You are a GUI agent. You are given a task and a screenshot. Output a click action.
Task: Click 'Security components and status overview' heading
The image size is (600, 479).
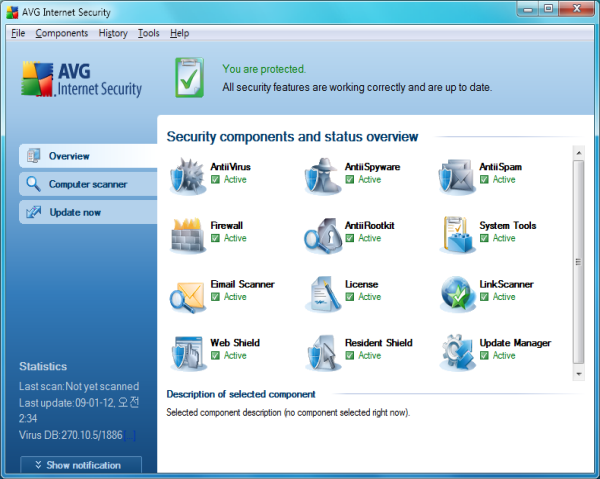pyautogui.click(x=292, y=137)
